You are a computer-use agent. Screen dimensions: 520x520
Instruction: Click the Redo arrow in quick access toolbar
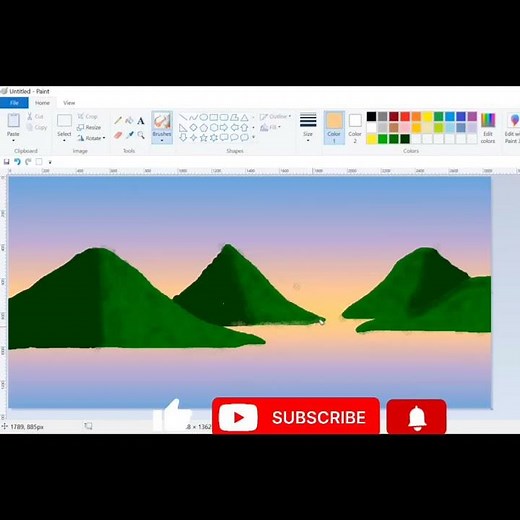tap(28, 162)
